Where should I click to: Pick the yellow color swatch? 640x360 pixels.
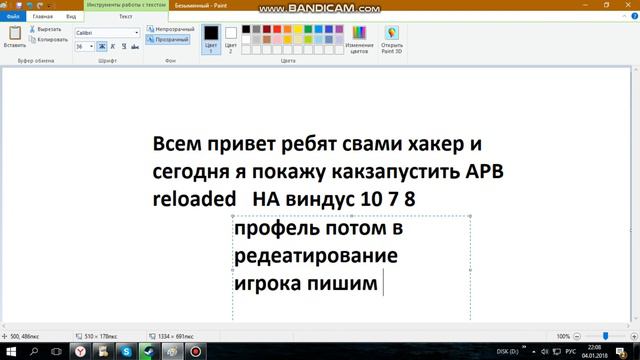(x=298, y=29)
